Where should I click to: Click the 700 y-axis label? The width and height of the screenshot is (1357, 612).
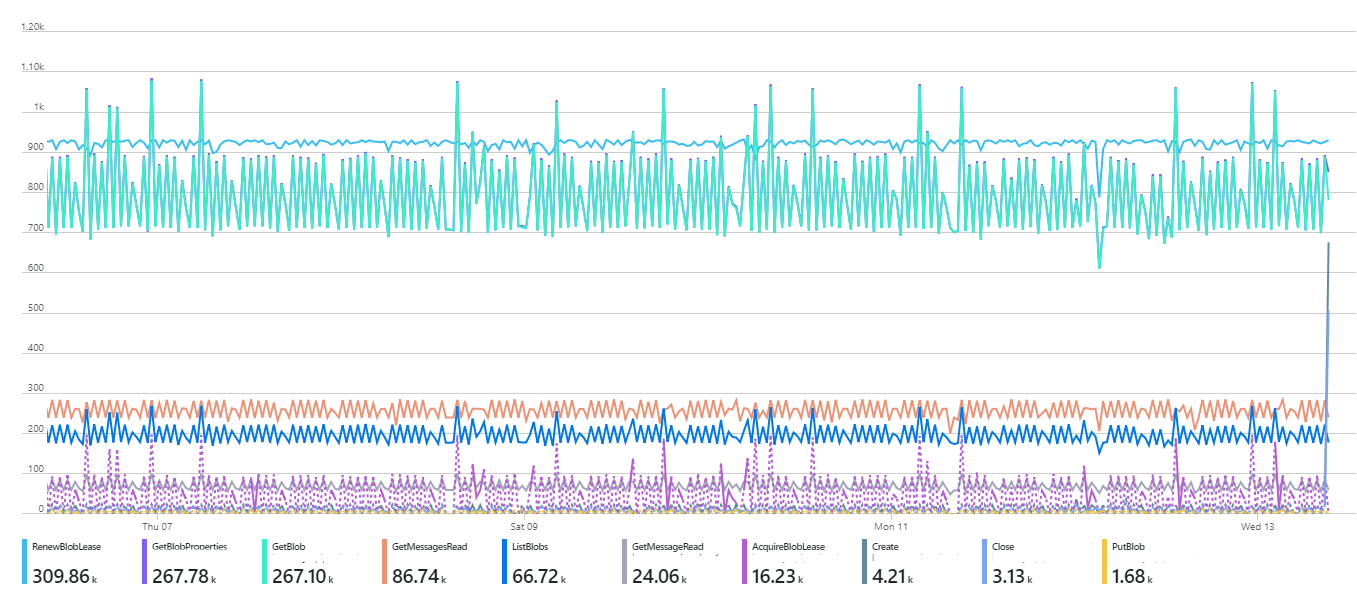[37, 229]
